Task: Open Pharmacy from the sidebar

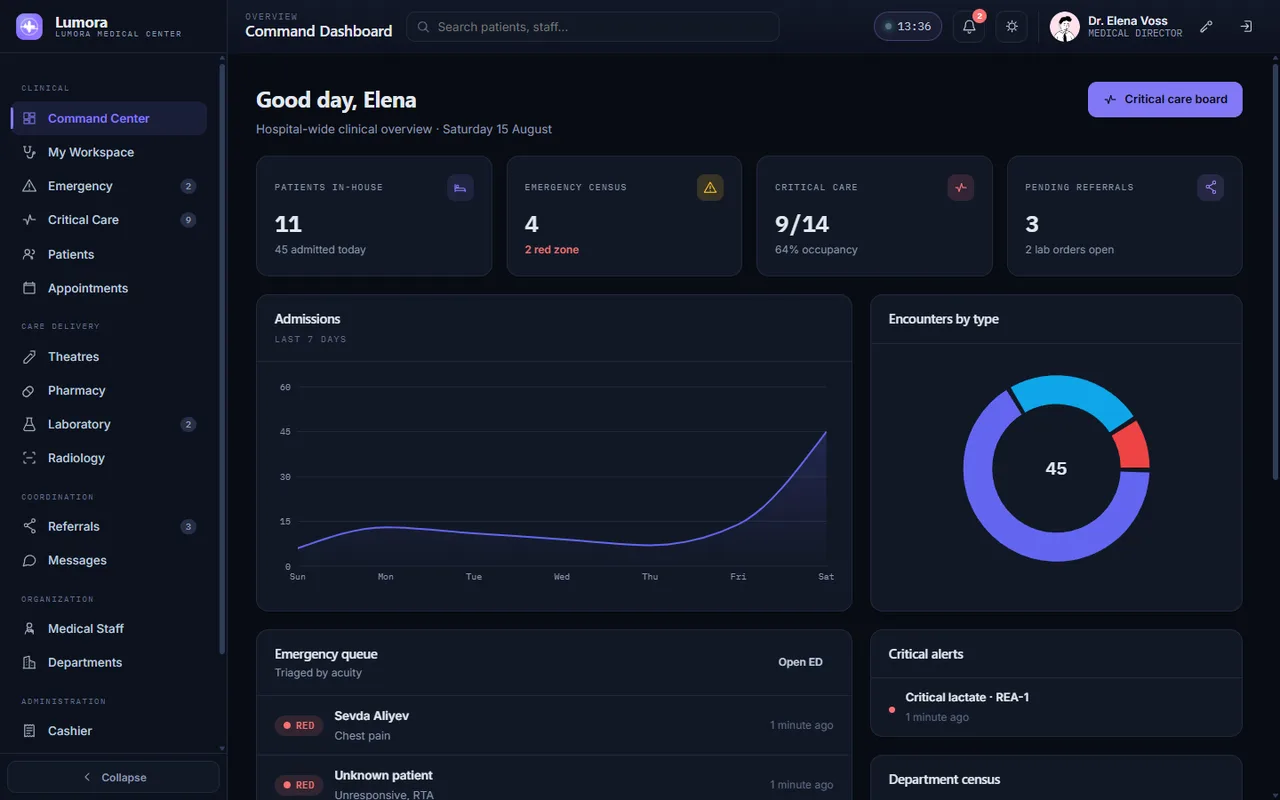Action: (x=109, y=390)
